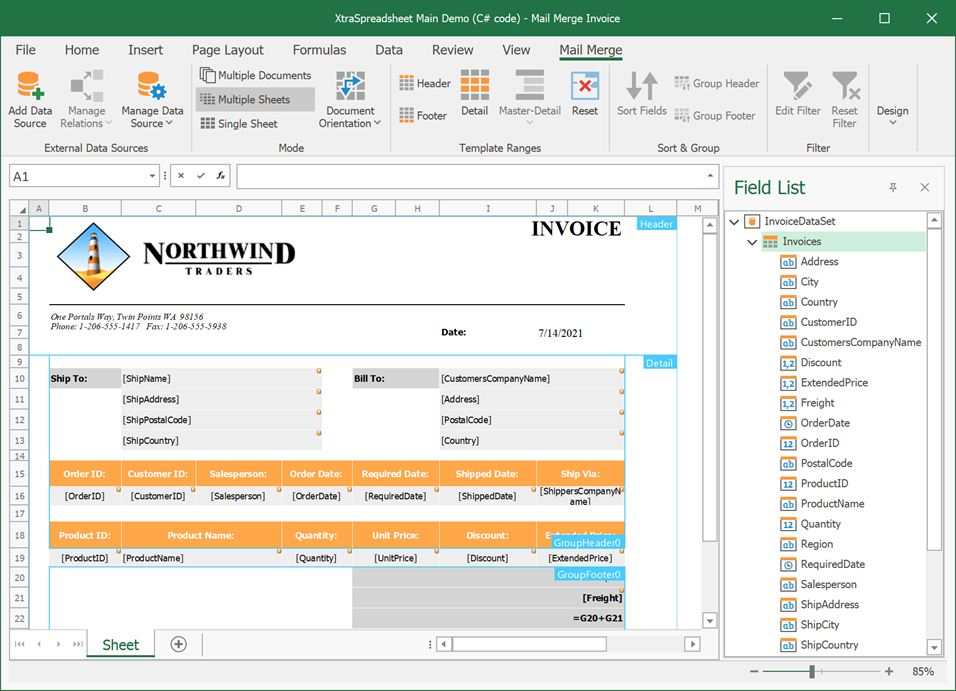956x691 pixels.
Task: Click the Insert Function fx icon
Action: pyautogui.click(x=221, y=176)
